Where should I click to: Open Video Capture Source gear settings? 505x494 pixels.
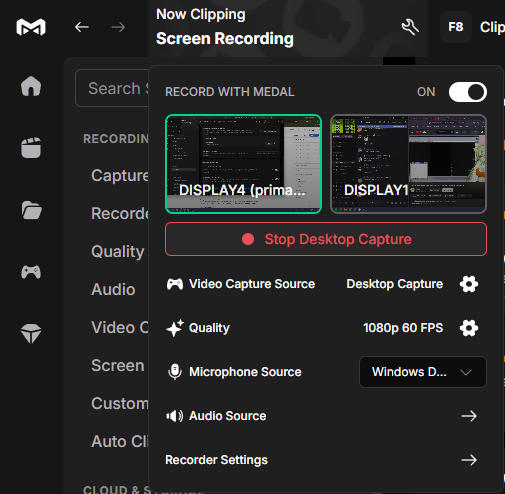(469, 284)
